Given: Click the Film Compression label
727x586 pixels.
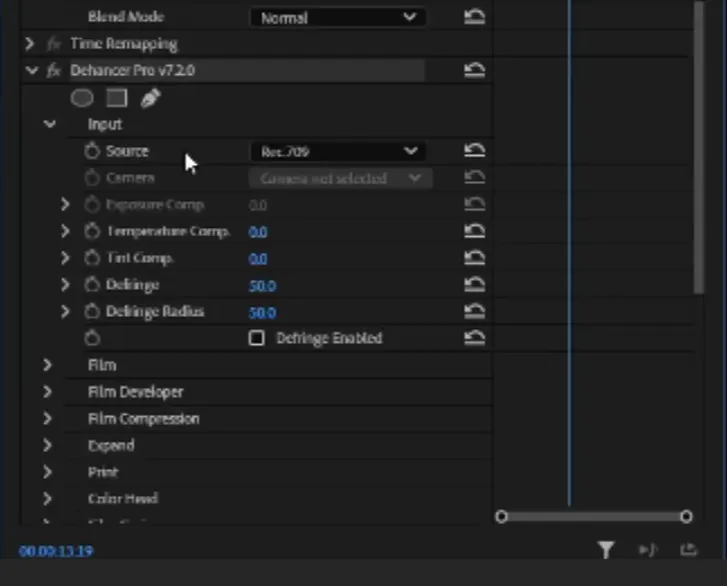Looking at the screenshot, I should (x=144, y=419).
